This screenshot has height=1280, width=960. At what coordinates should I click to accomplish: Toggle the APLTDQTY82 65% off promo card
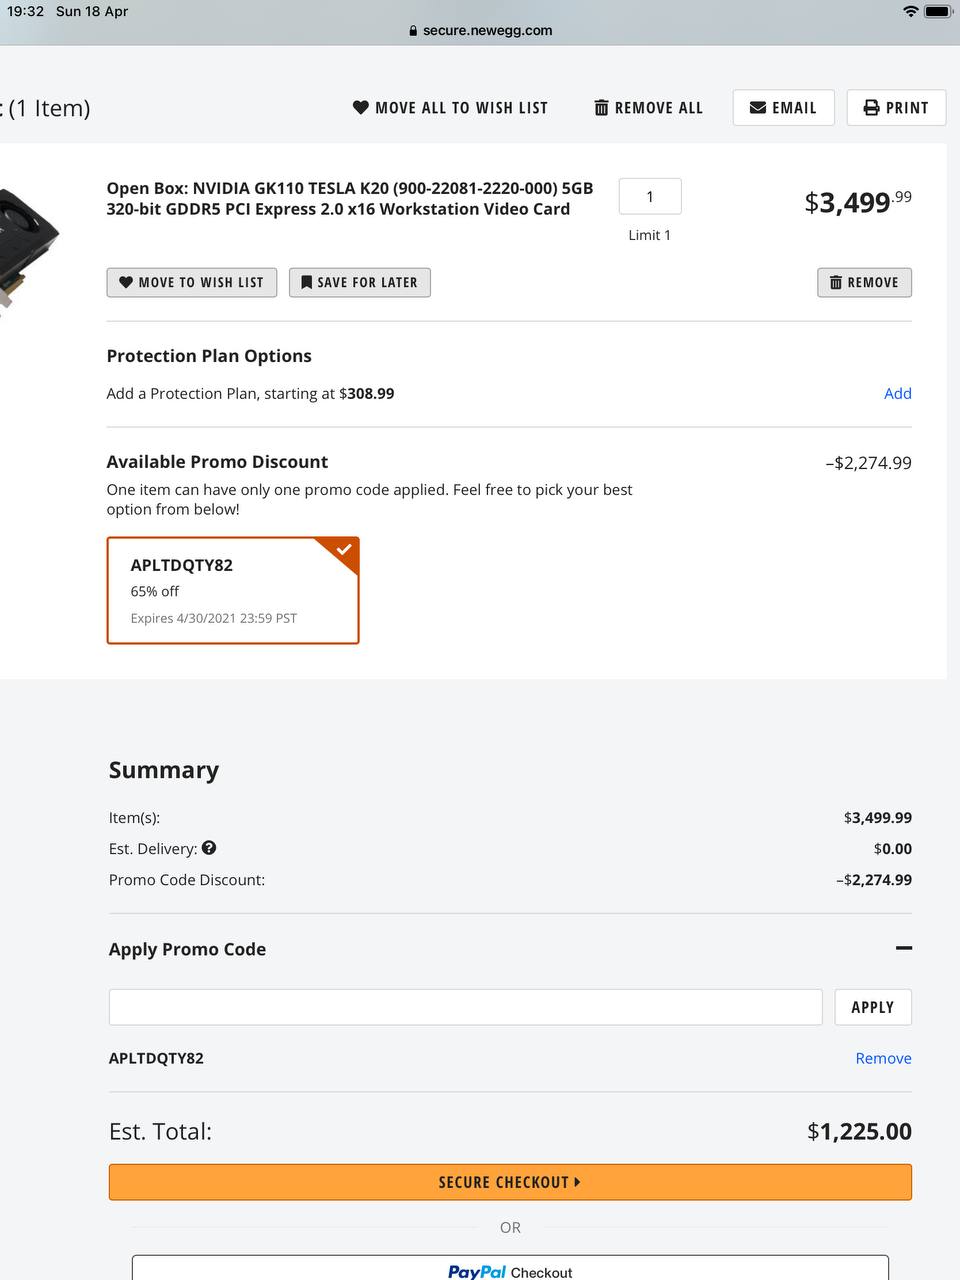coord(233,590)
